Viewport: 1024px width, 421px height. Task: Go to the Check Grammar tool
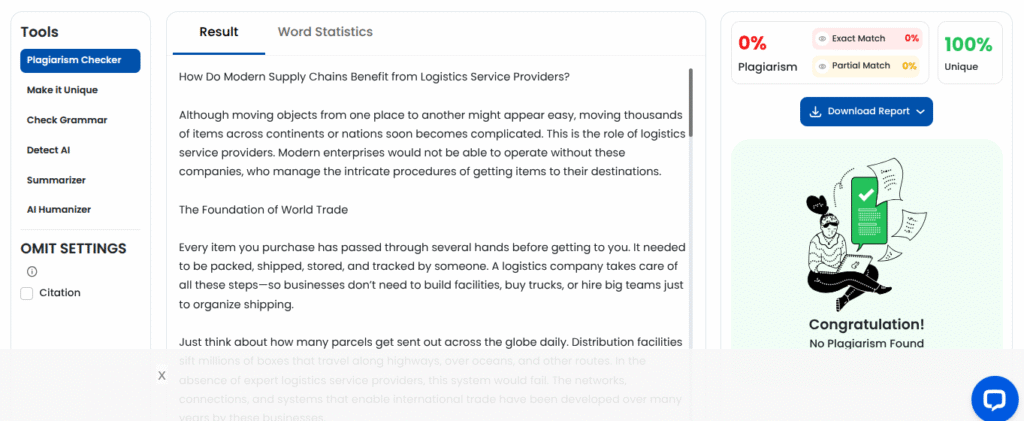[x=67, y=120]
